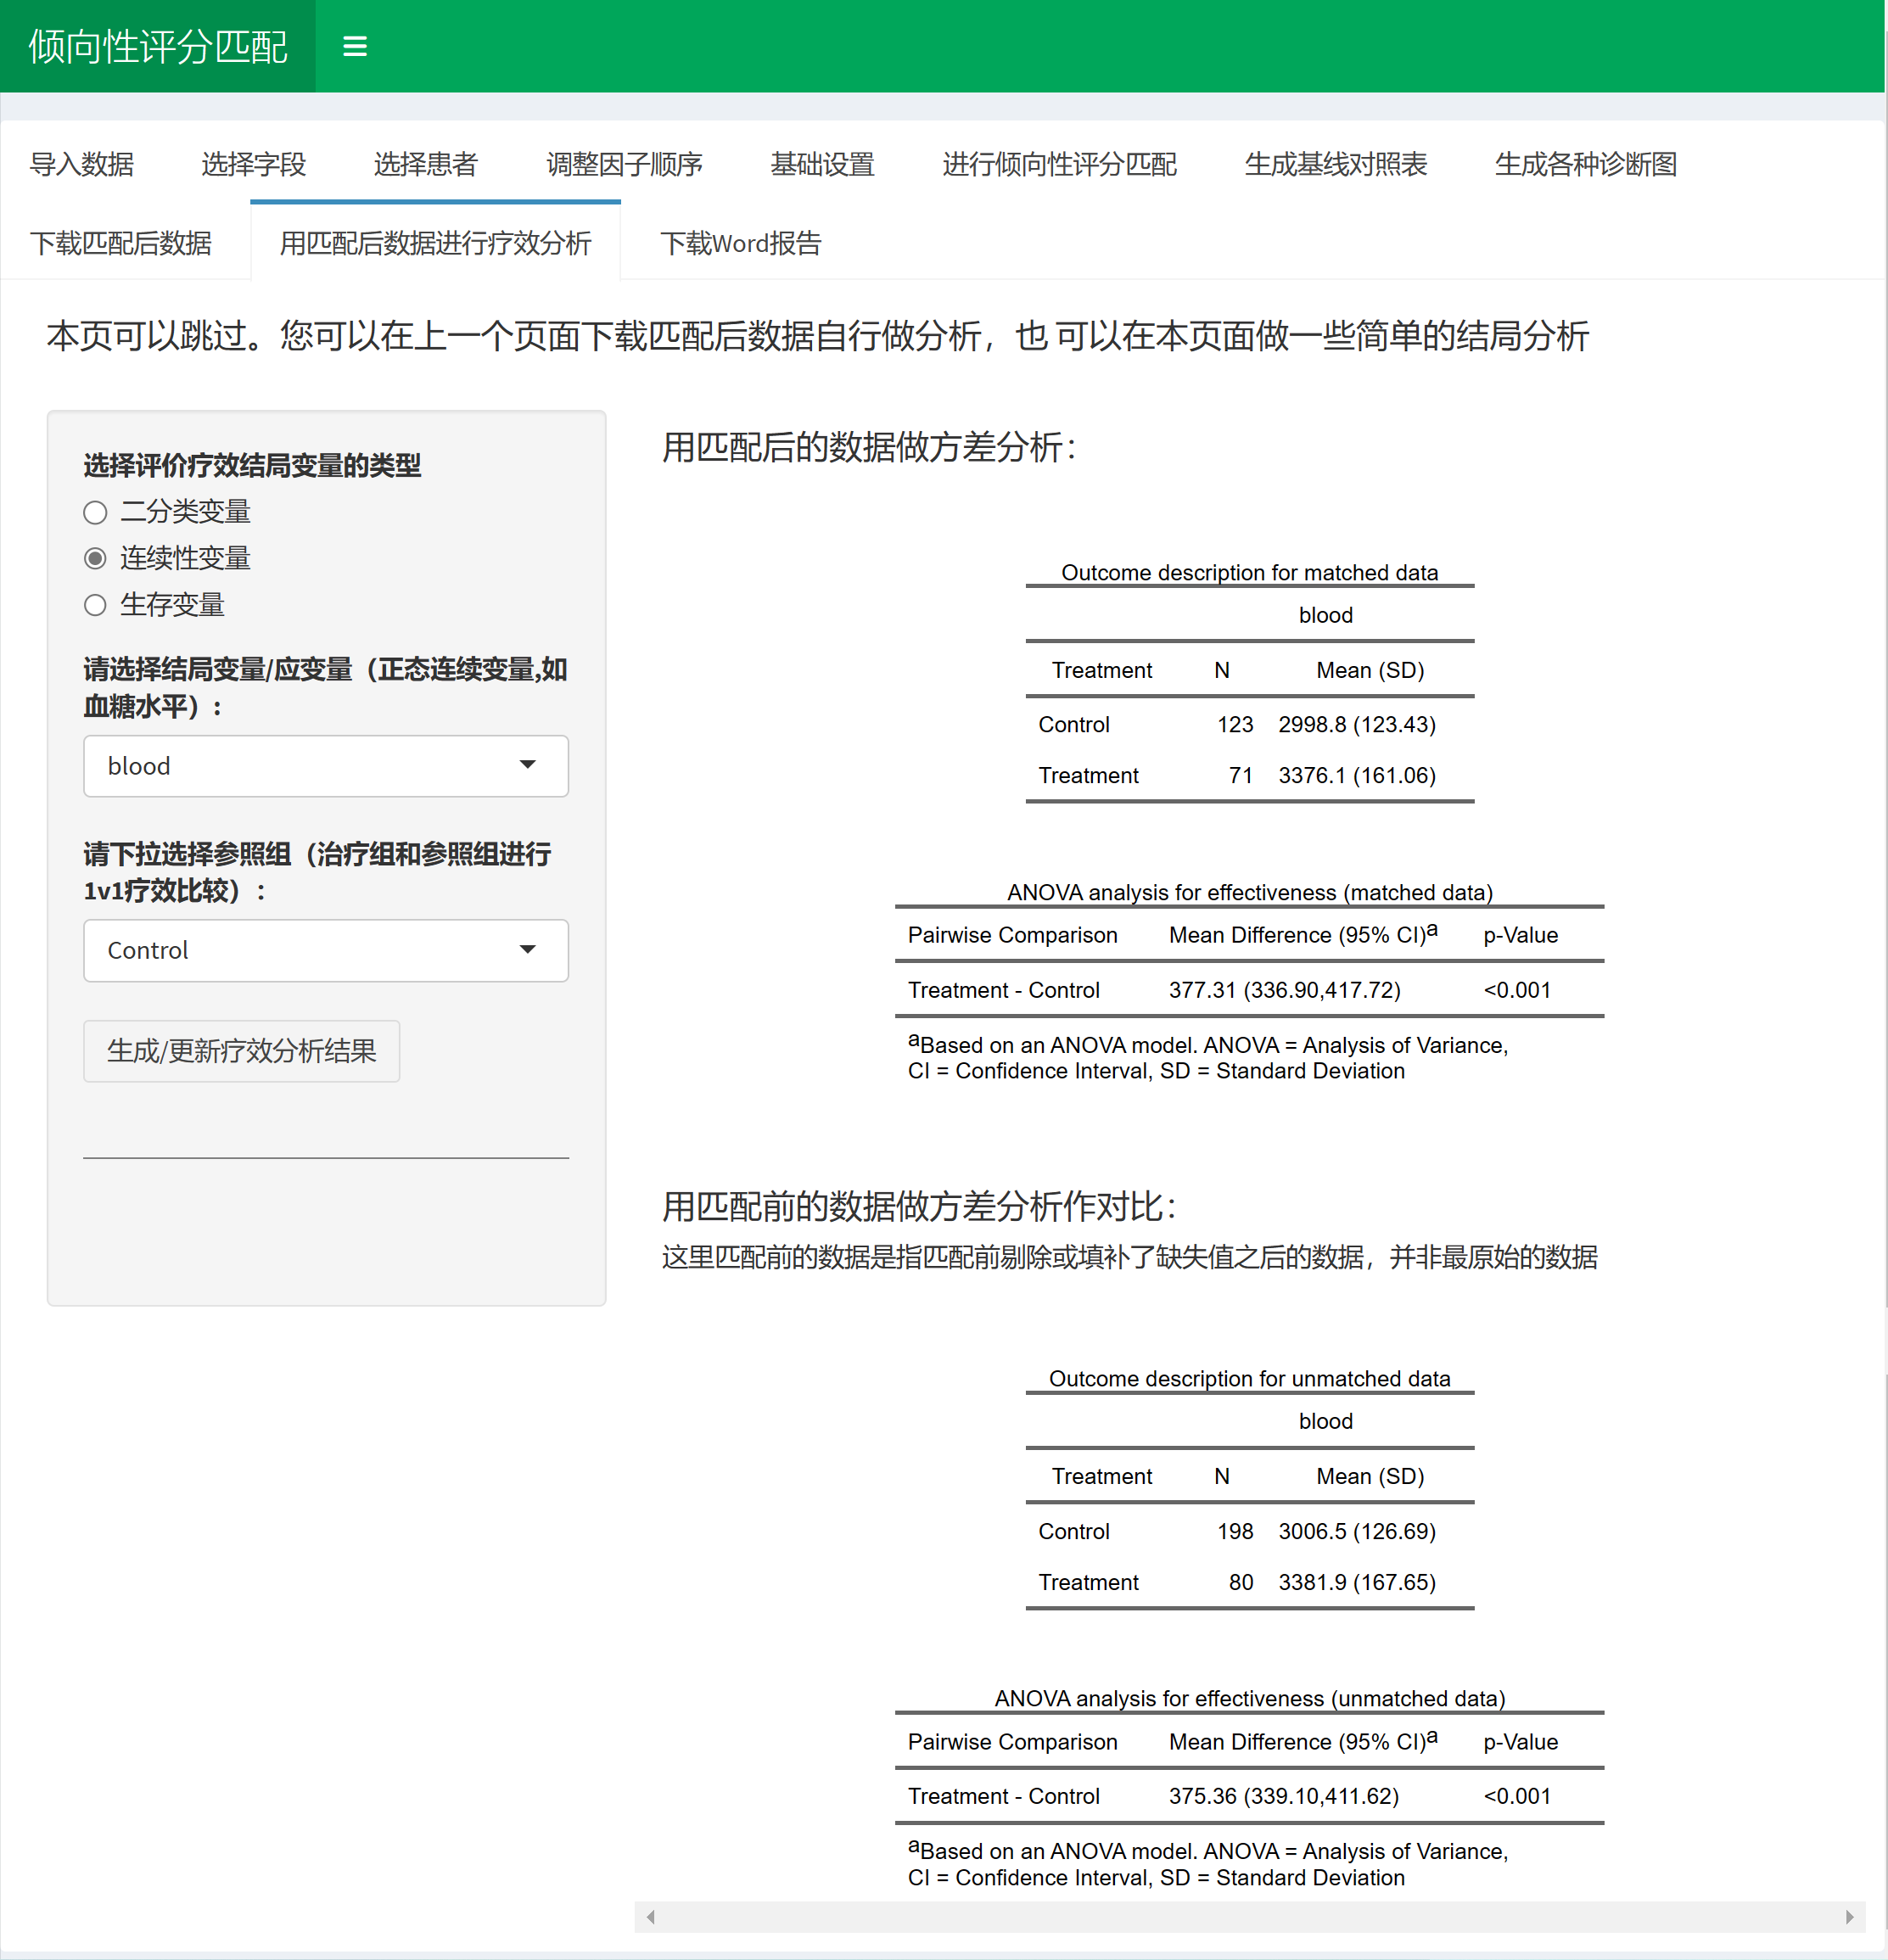Click 'ANOVA analysis for effectiveness (matched data)' title
This screenshot has height=1960, width=1888.
click(x=1249, y=892)
